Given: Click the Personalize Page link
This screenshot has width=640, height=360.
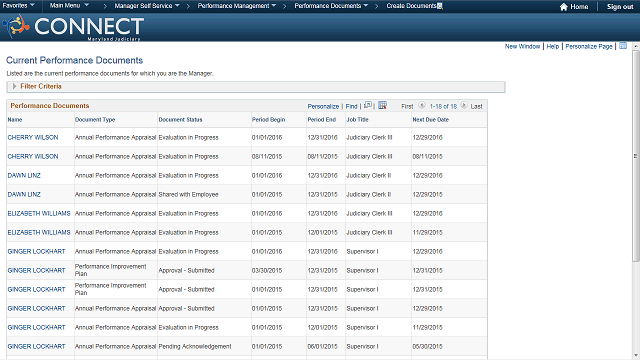Looking at the screenshot, I should tap(589, 47).
